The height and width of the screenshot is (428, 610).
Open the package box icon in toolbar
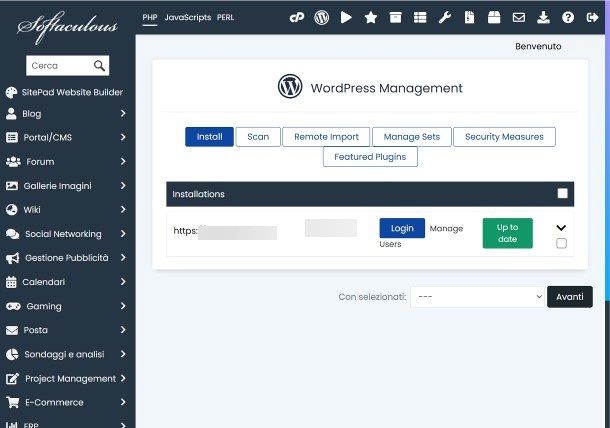click(x=494, y=18)
